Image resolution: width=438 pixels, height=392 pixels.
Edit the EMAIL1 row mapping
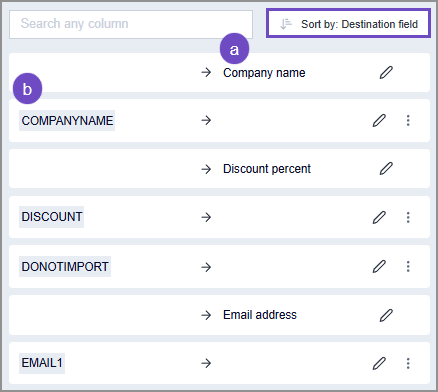click(379, 363)
